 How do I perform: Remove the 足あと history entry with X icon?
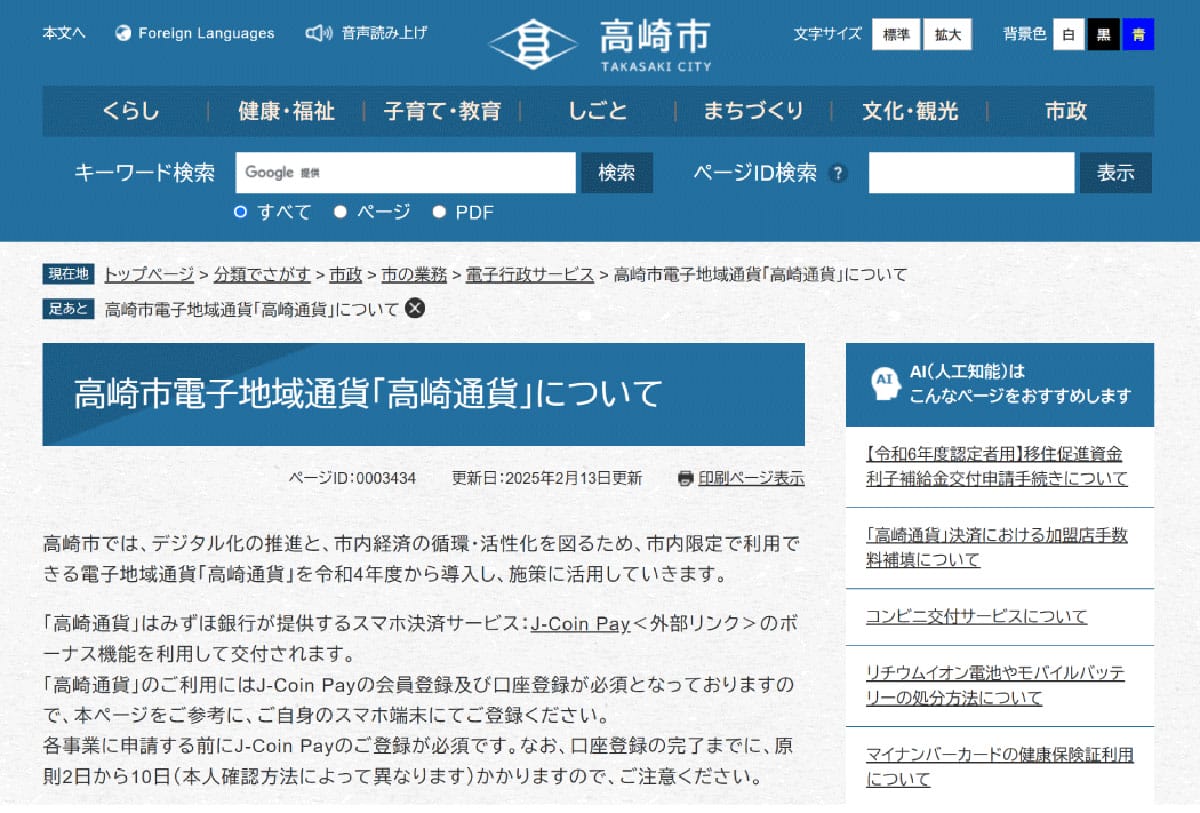(x=415, y=308)
